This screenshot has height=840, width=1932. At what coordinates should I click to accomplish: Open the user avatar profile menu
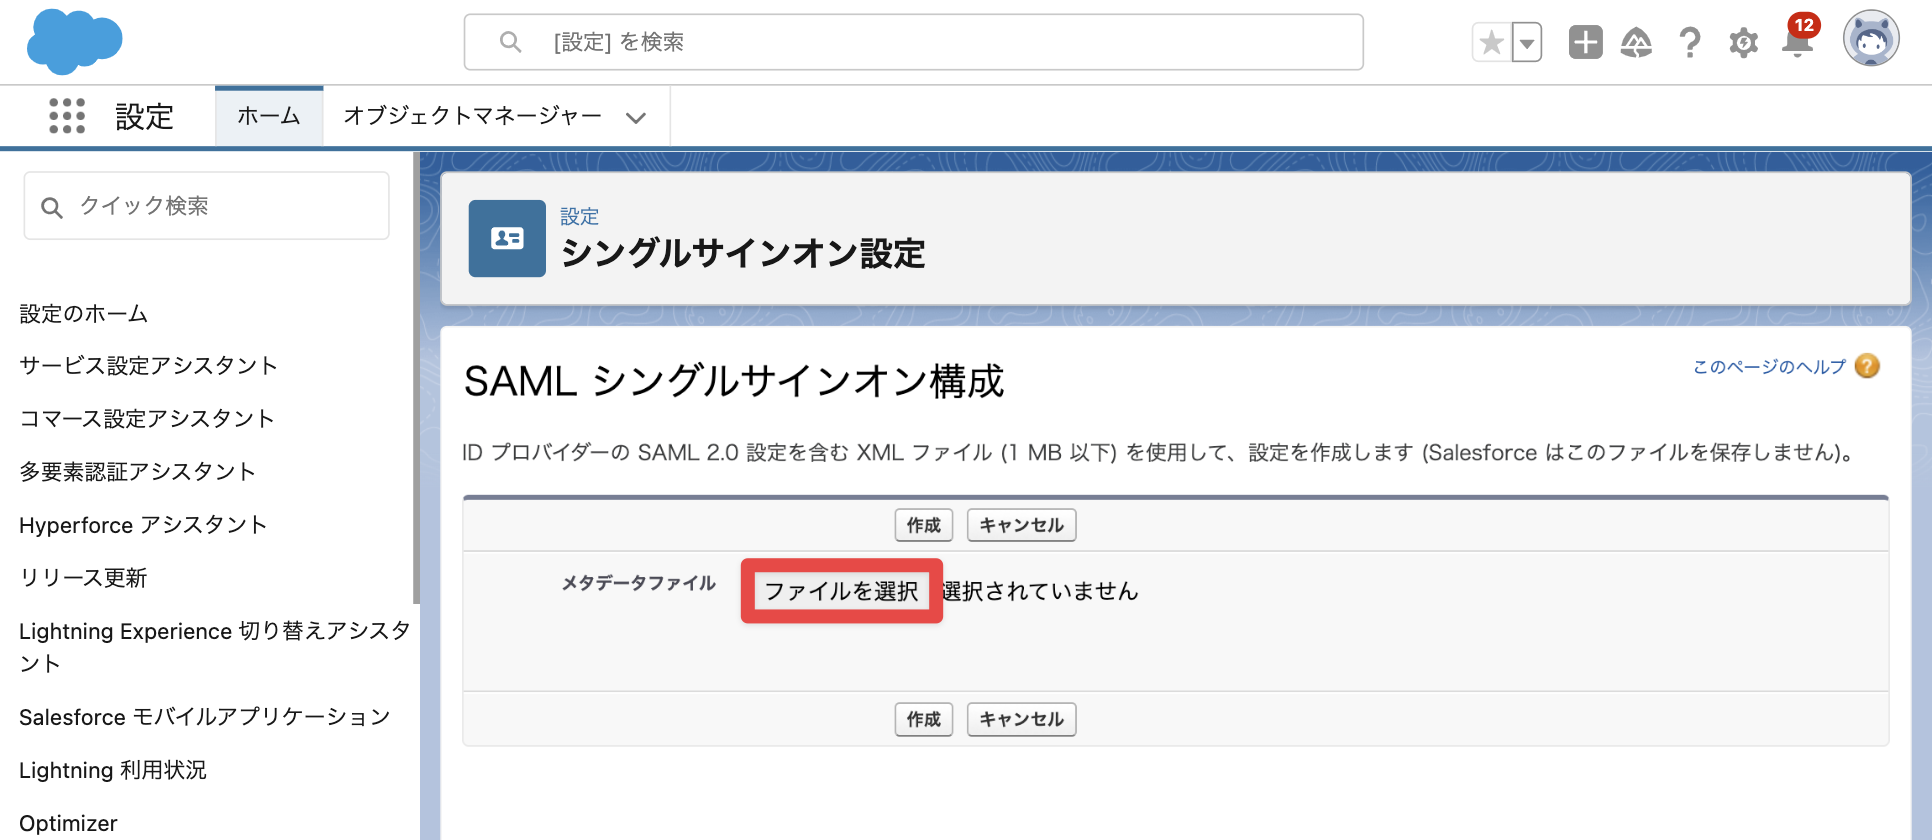[1871, 40]
